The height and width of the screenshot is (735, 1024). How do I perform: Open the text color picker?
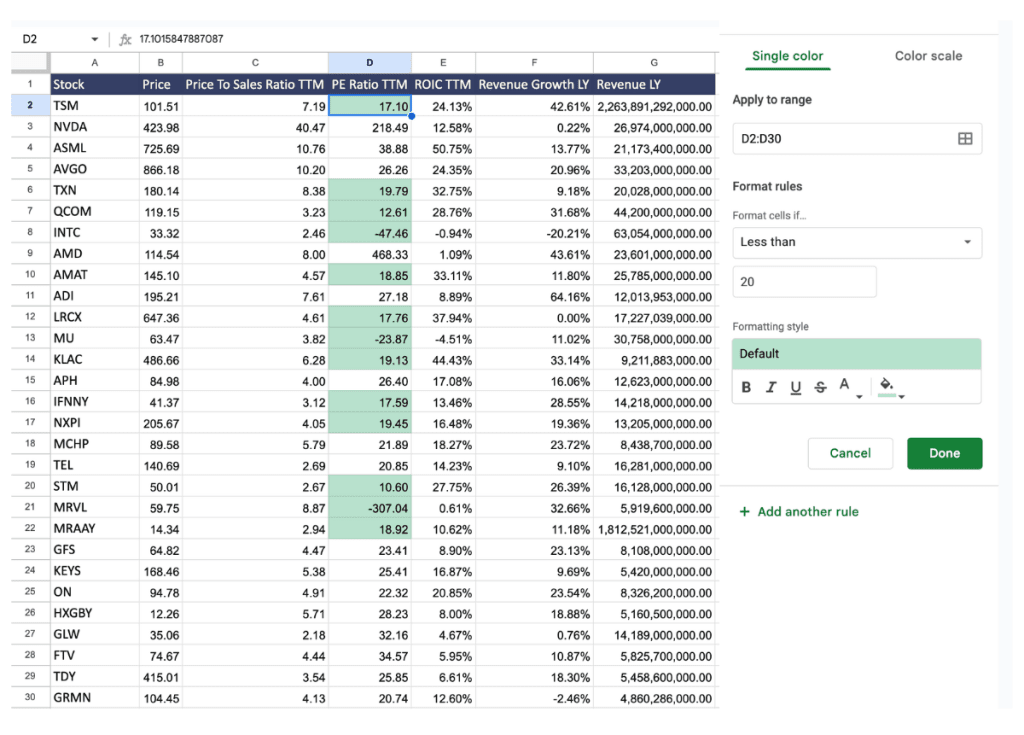click(843, 384)
